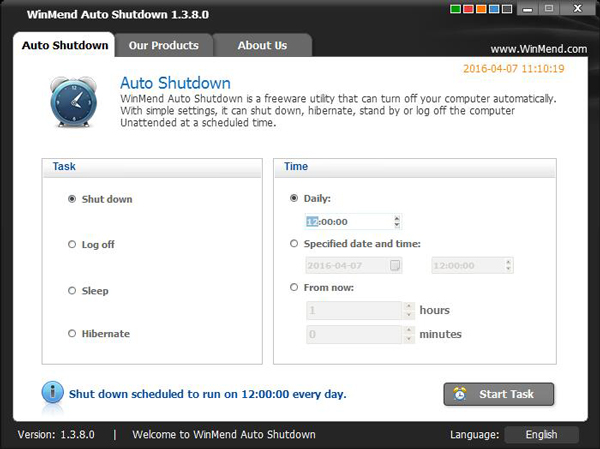600x449 pixels.
Task: Select the orange color theme swatch
Action: [481, 9]
